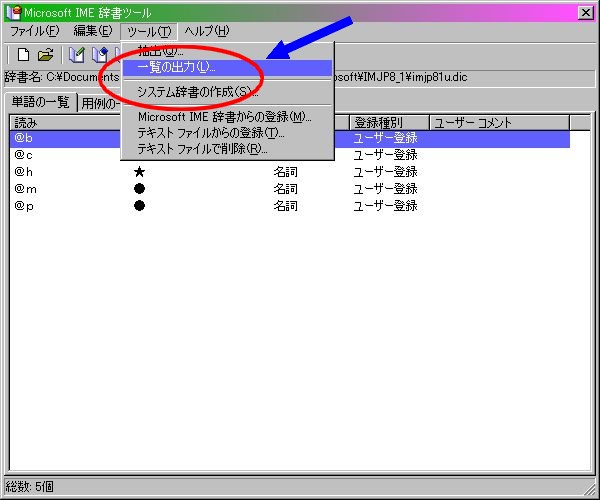
Task: Open the ファイル(F) menu
Action: click(x=34, y=31)
